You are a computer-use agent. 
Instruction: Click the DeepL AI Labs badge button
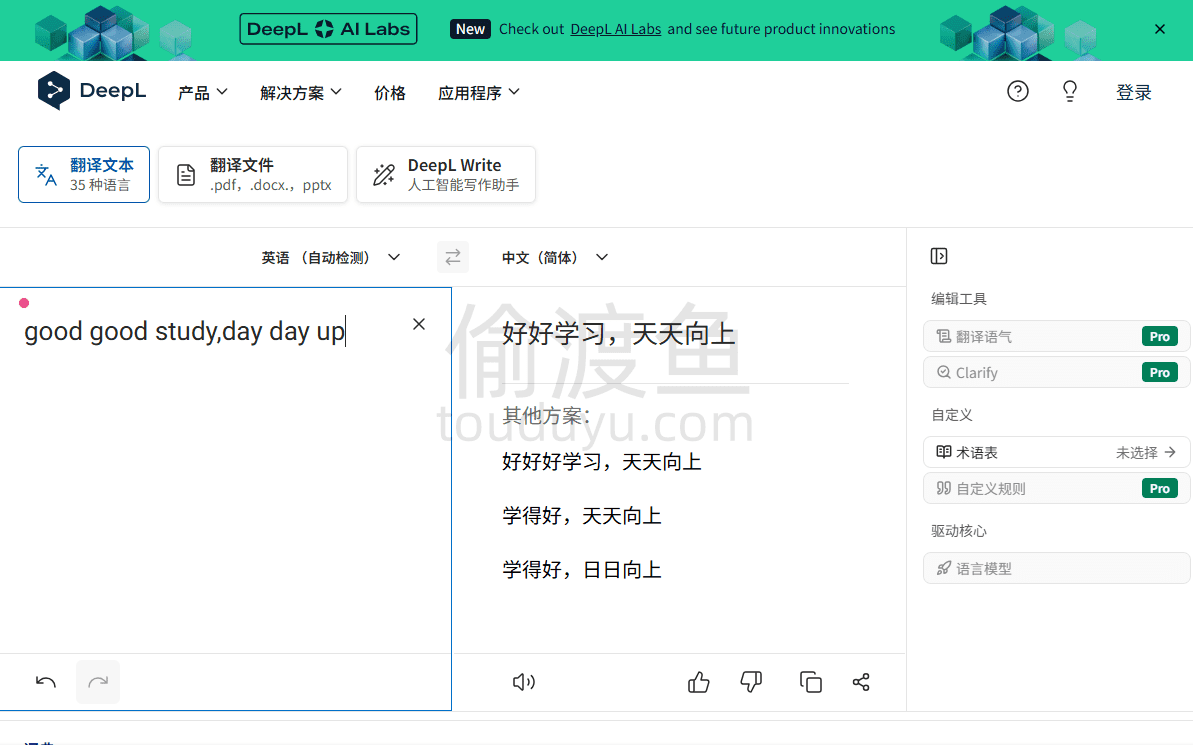pos(328,29)
